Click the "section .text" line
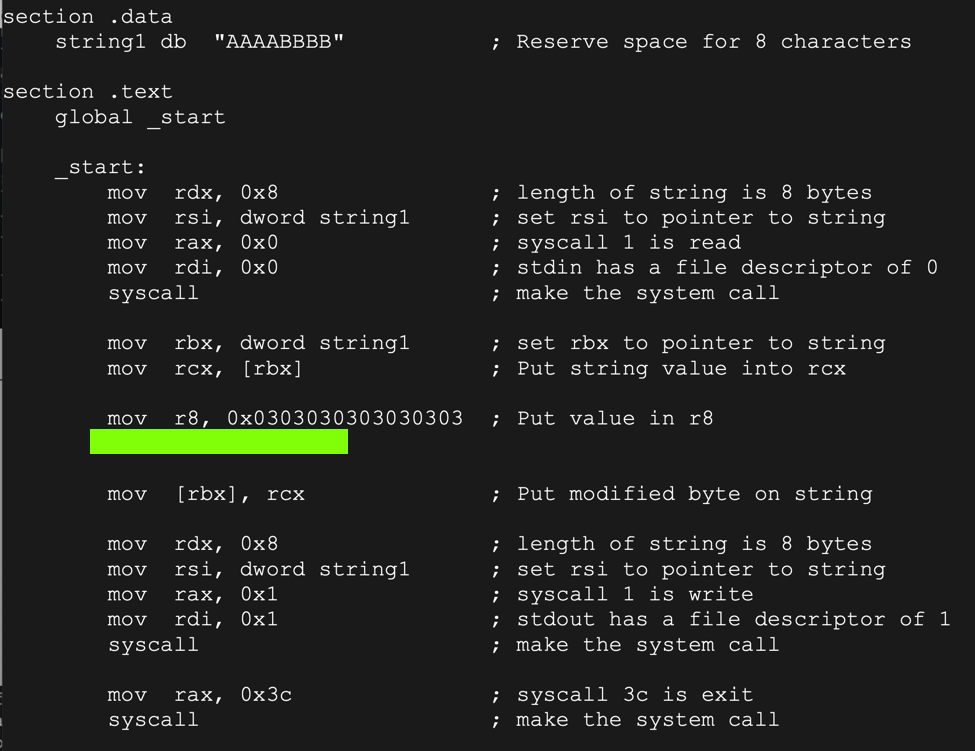This screenshot has height=751, width=975. pyautogui.click(x=87, y=92)
